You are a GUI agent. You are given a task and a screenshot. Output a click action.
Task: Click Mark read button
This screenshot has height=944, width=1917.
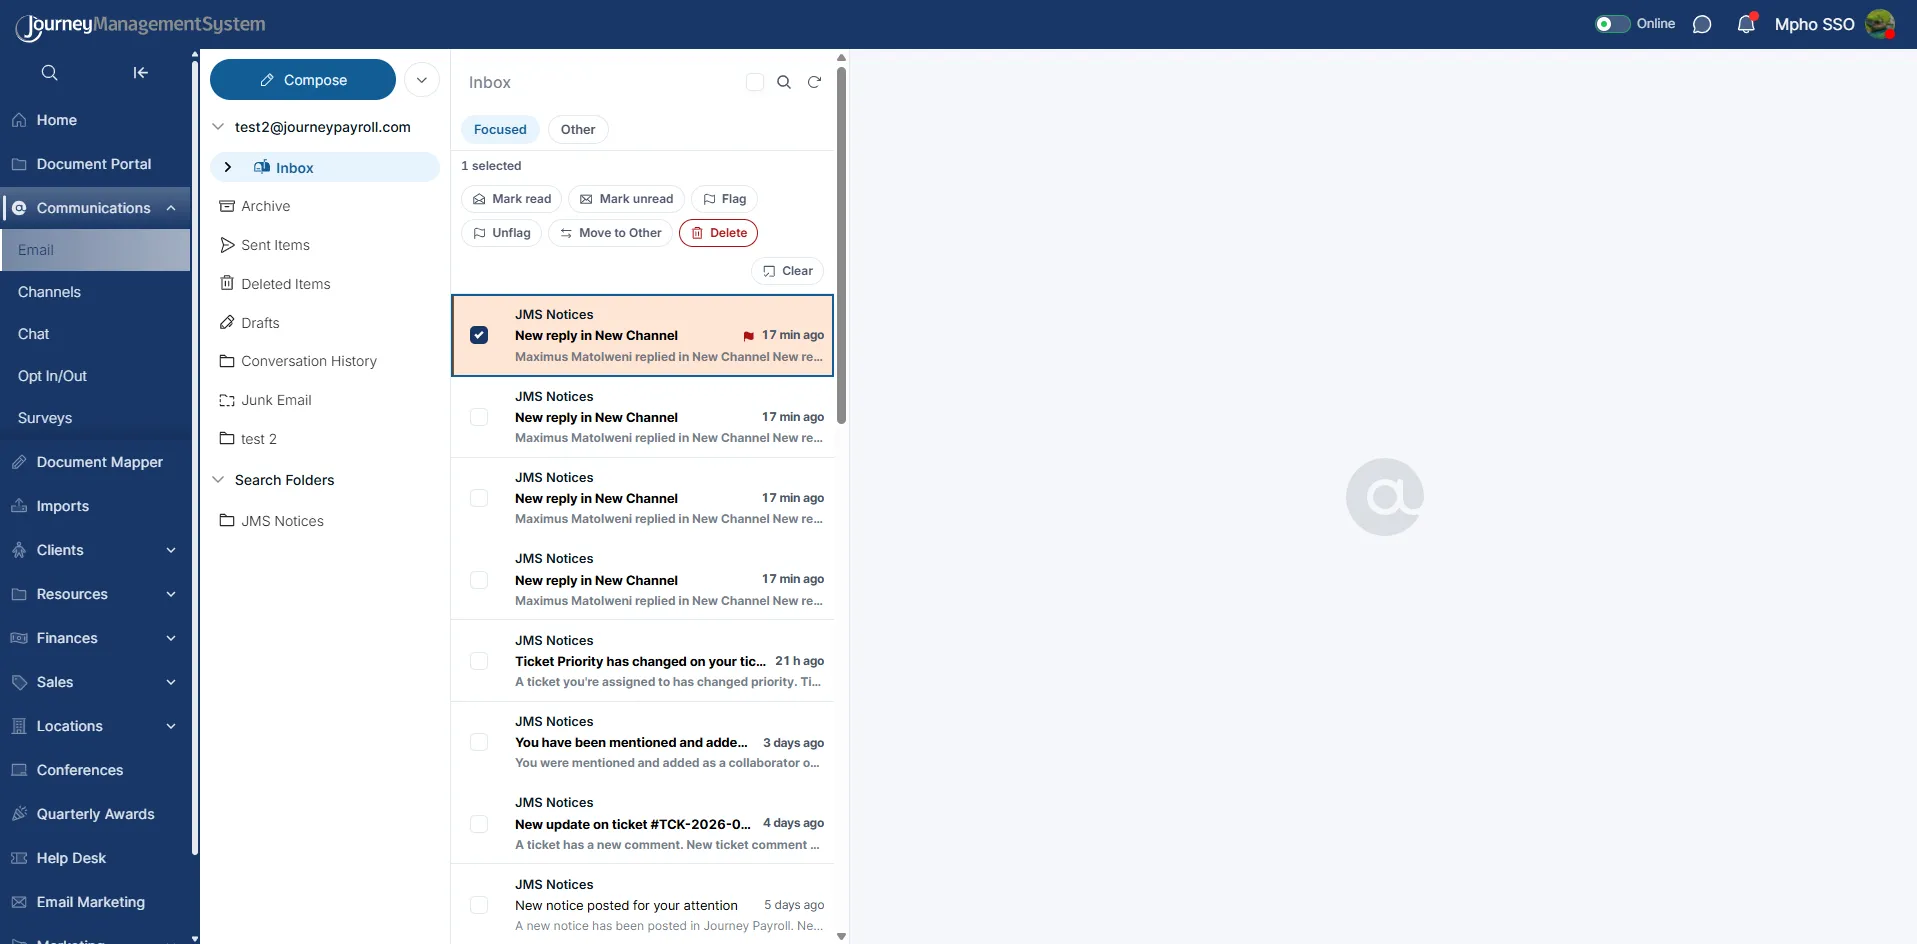click(511, 199)
